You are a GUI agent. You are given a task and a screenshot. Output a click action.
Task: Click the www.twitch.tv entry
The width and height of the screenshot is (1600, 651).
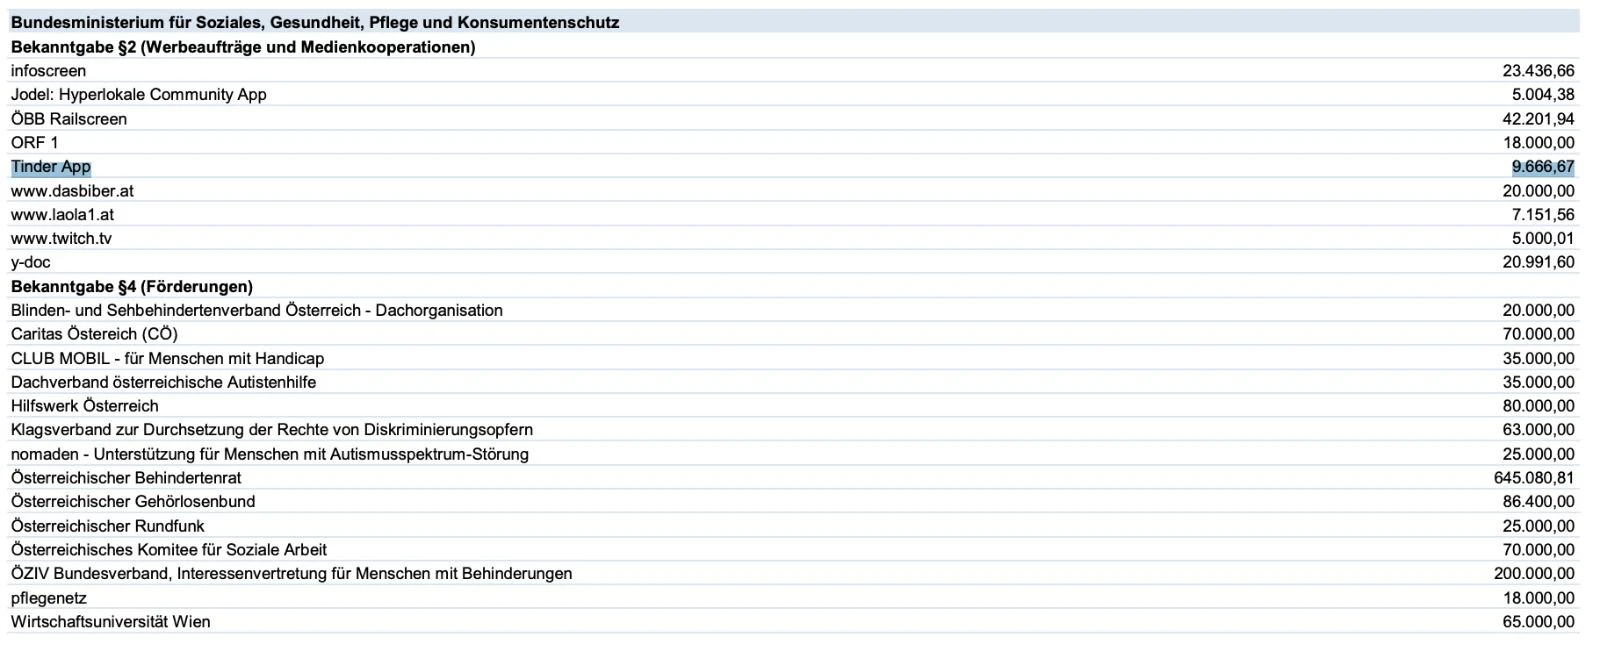click(61, 239)
